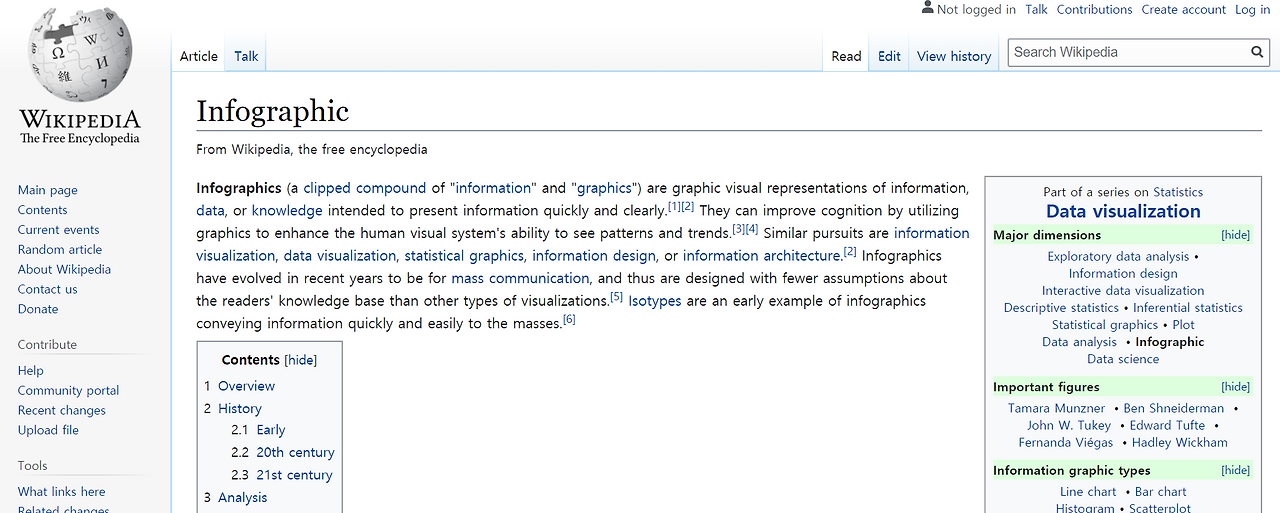Follow the "graphics" link in first sentence
This screenshot has width=1280, height=513.
pos(605,188)
